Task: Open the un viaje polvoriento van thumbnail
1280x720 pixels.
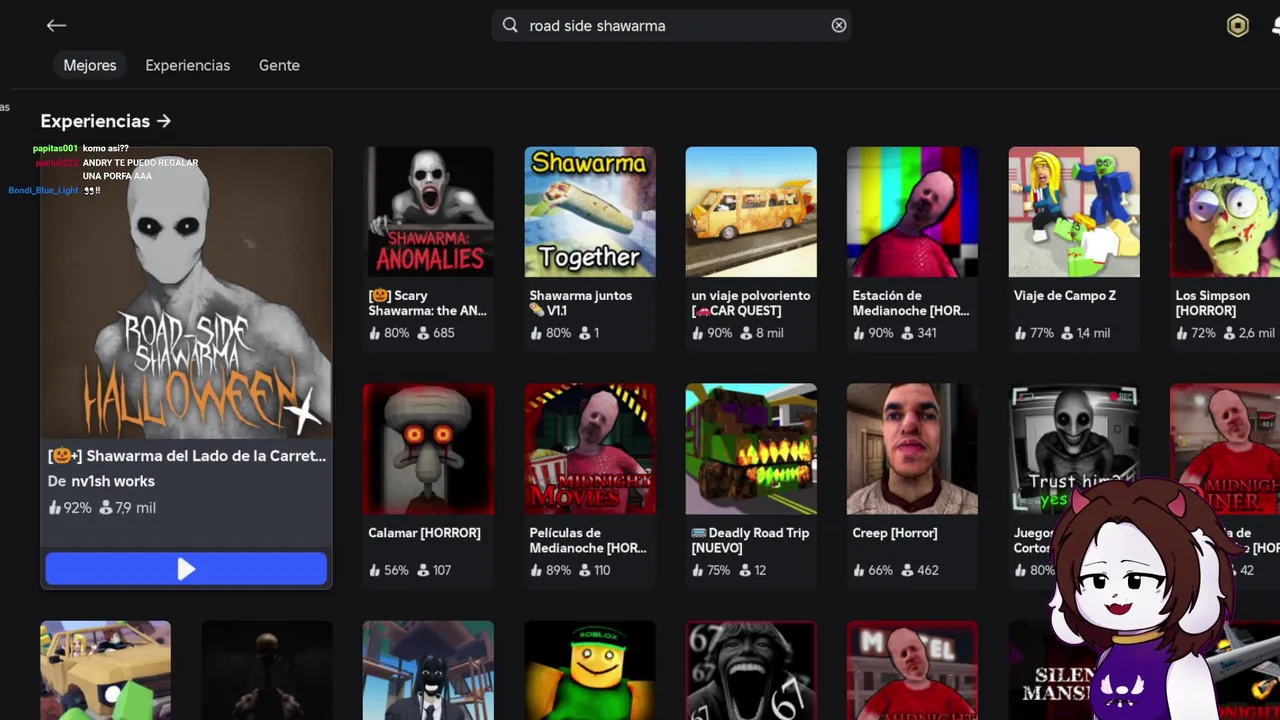Action: coord(751,212)
